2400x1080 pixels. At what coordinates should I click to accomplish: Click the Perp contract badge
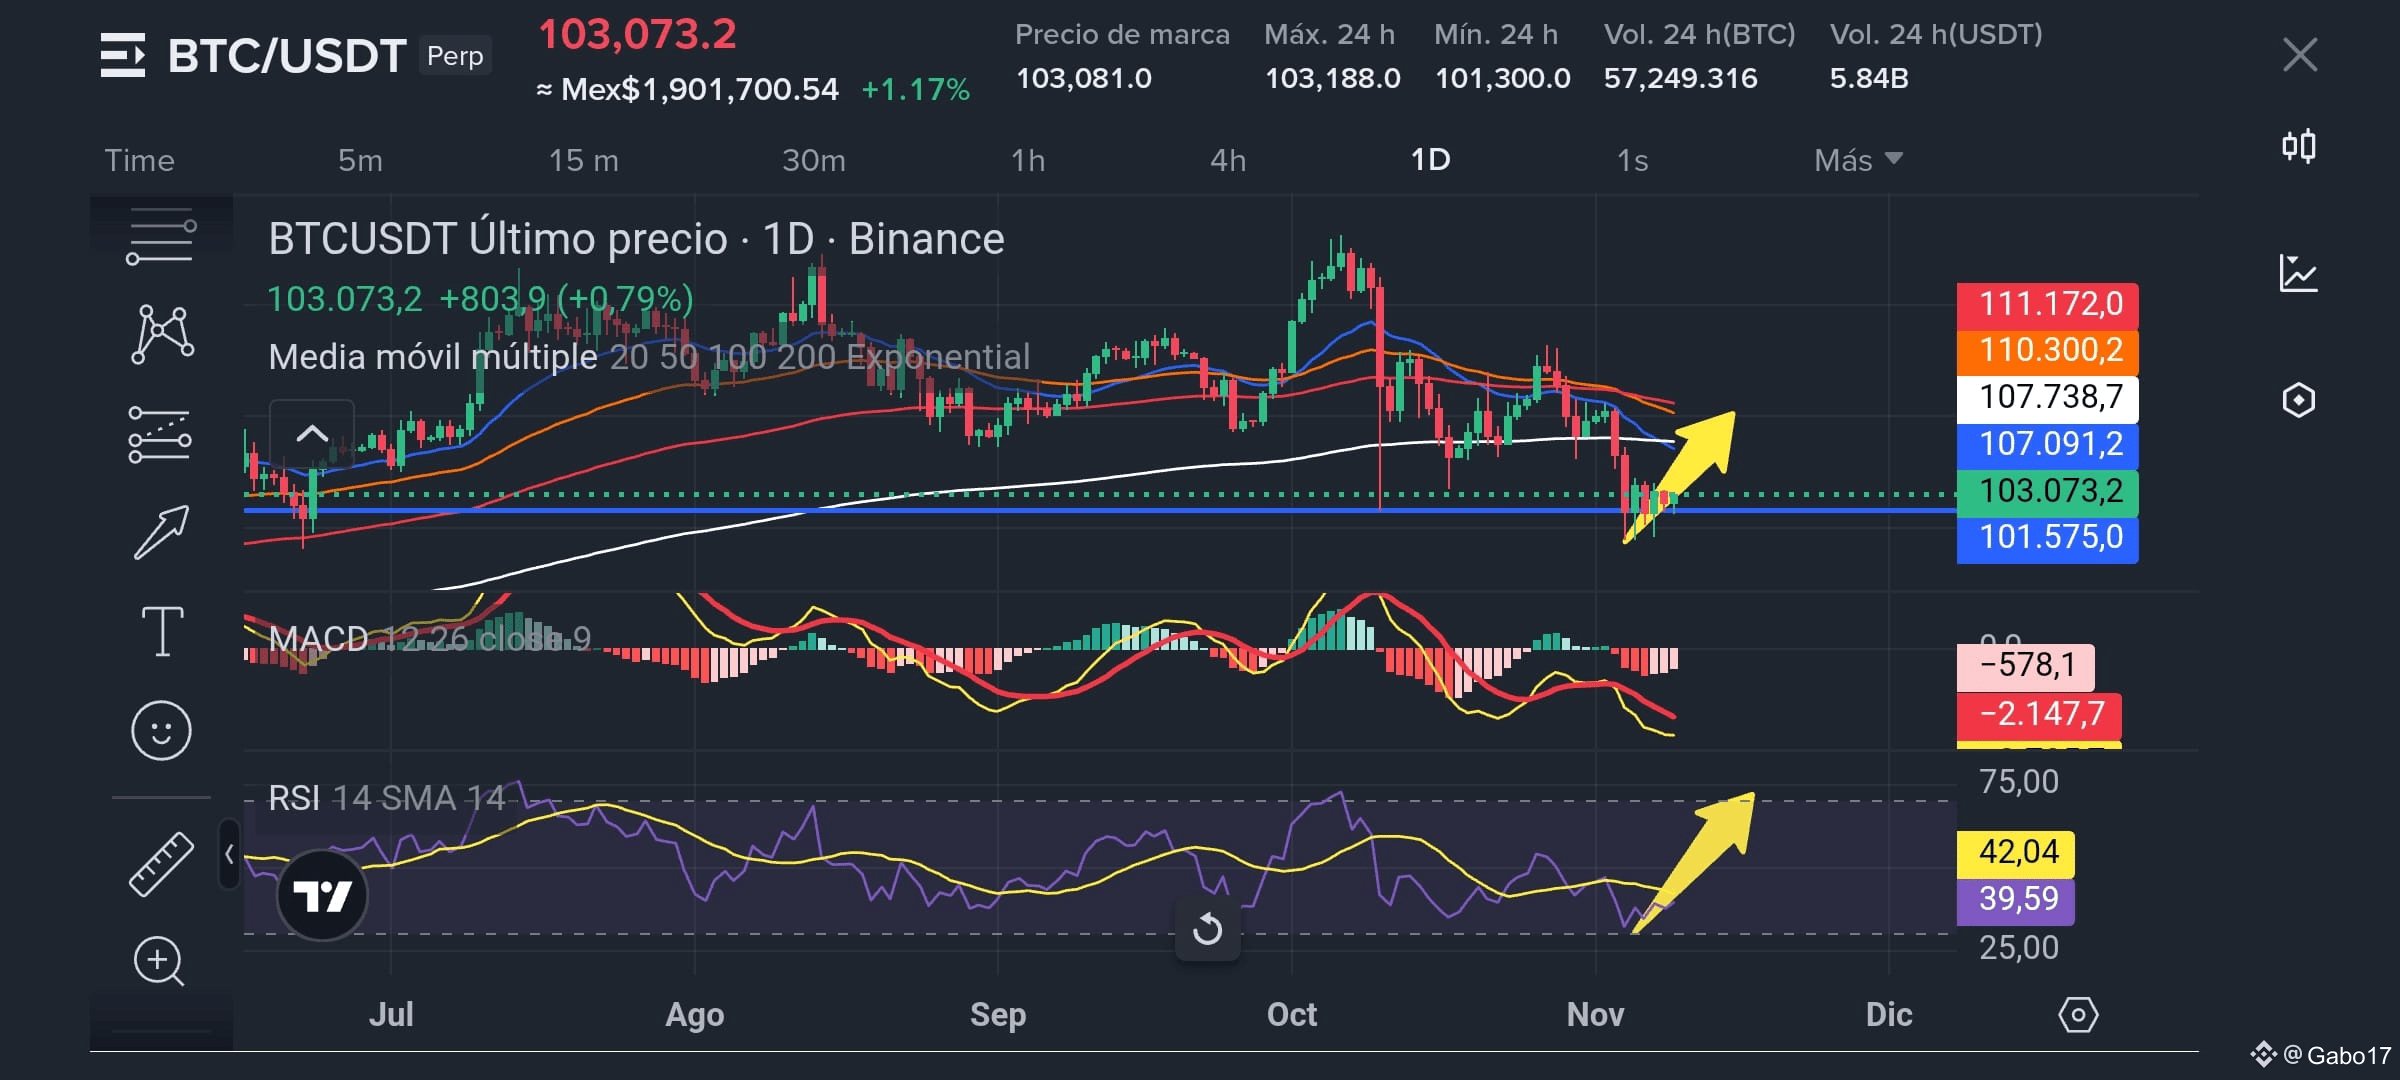click(455, 56)
